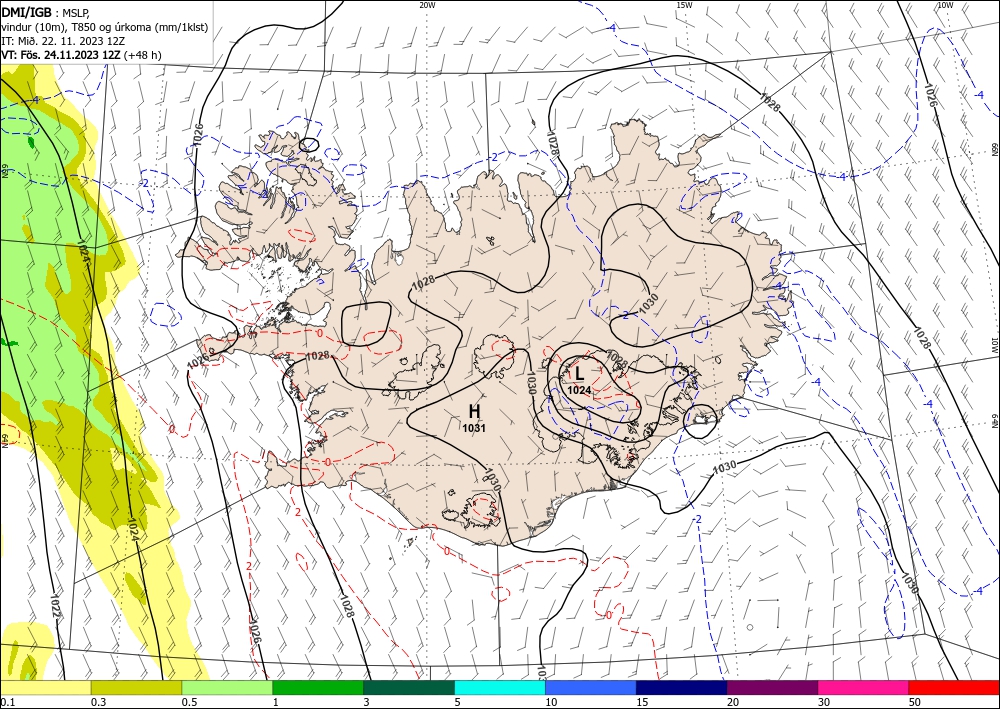Click the "VT: Fös. 24.11.2023 12Z (+48 h)" line

tap(82, 55)
